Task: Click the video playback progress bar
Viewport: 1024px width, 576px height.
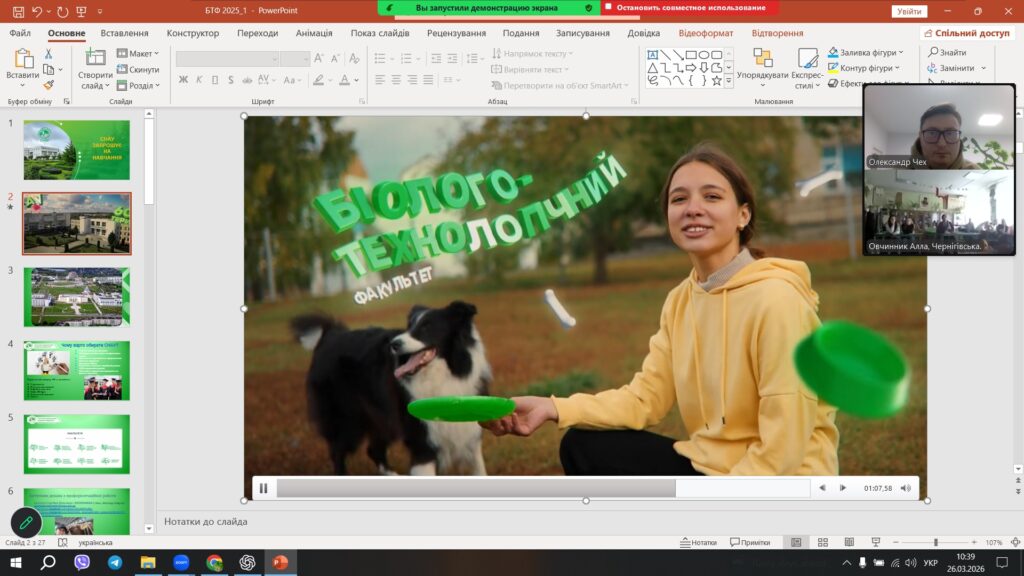Action: (x=542, y=488)
